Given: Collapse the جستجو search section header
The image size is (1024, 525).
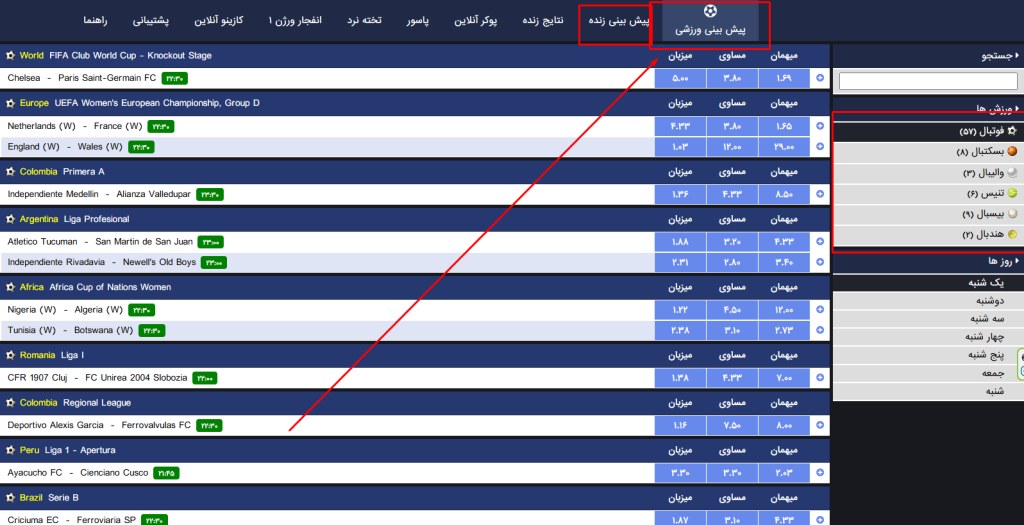Looking at the screenshot, I should 928,56.
